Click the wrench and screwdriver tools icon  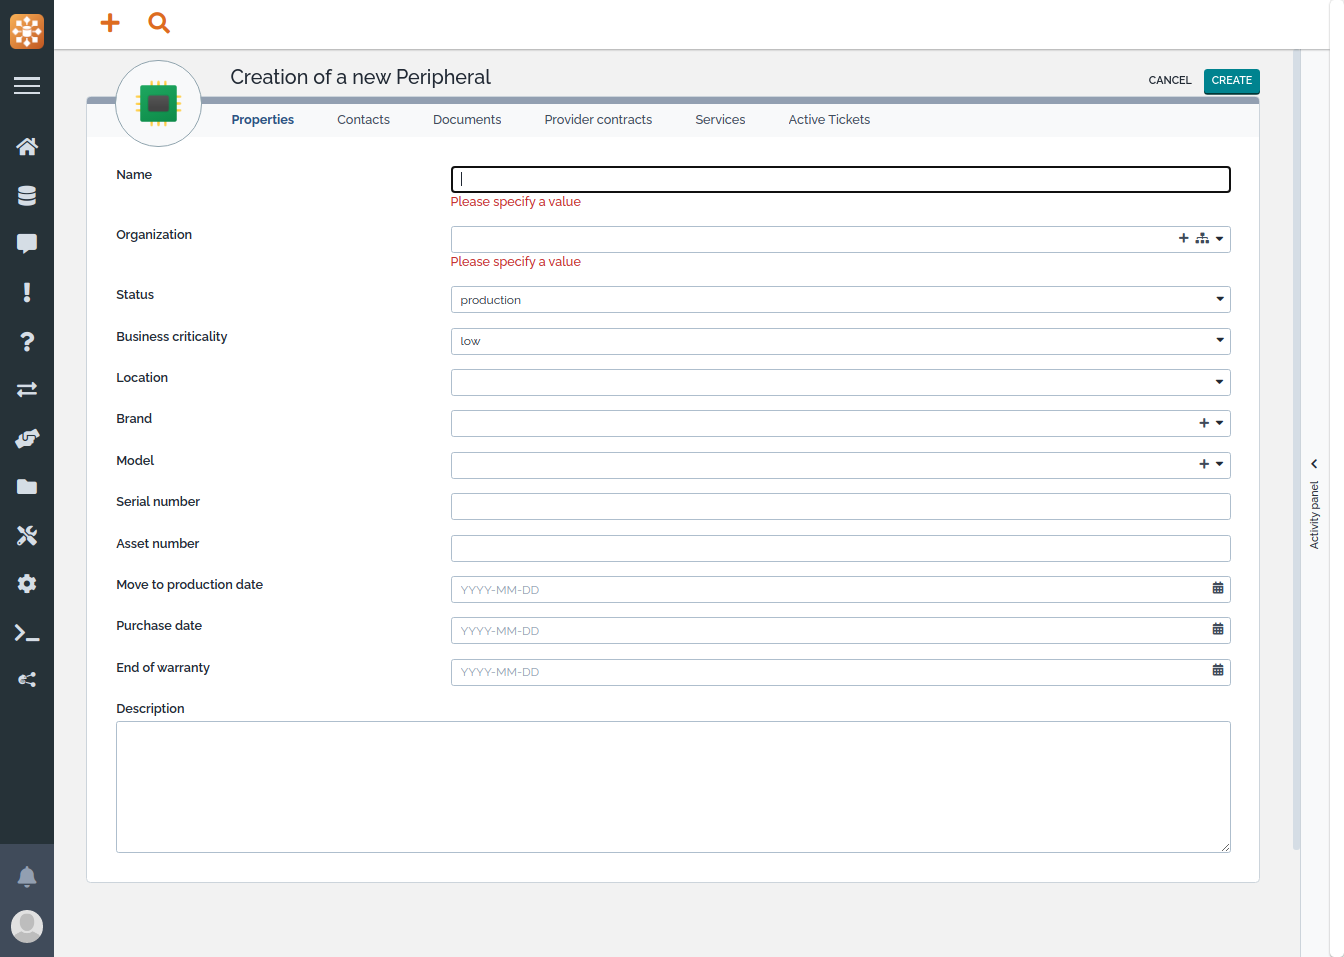(27, 536)
